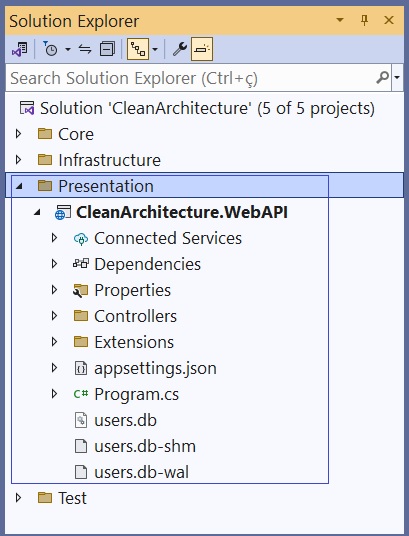Open the search options dropdown arrow

tap(397, 78)
